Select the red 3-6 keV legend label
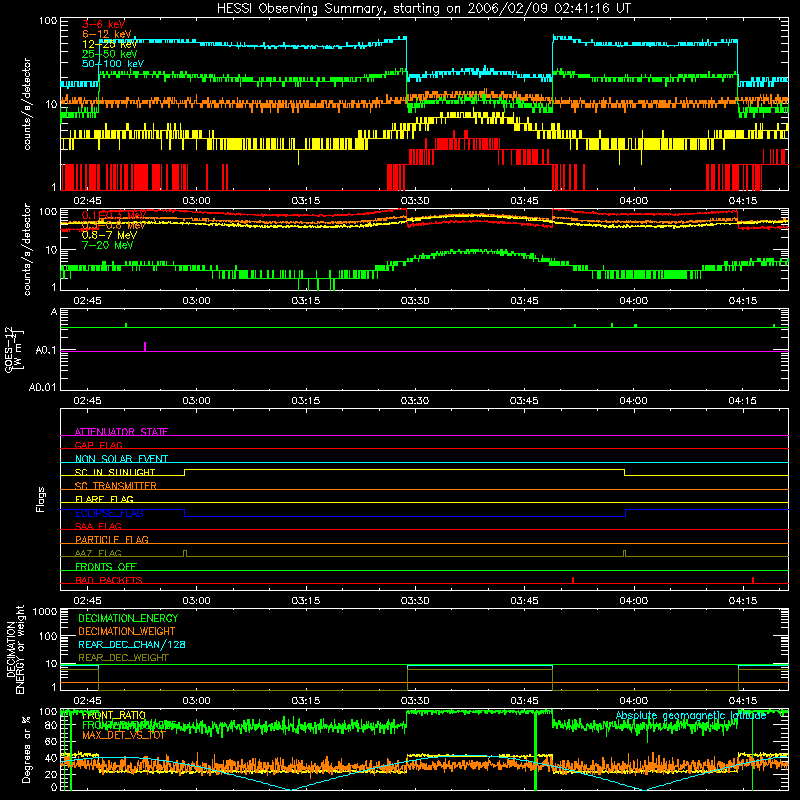The width and height of the screenshot is (800, 800). coord(104,24)
